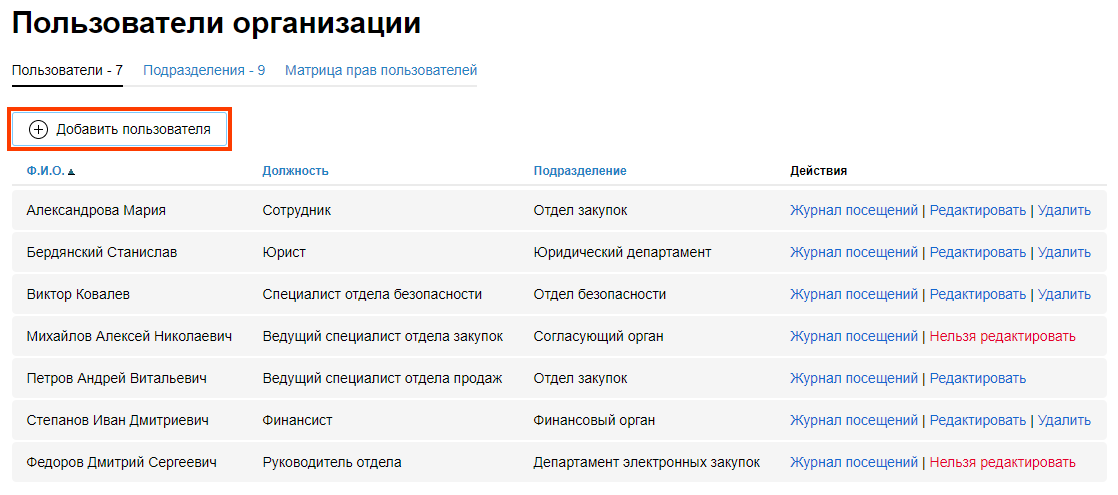Click Редактировать for Виктор Ковалев

tap(977, 294)
